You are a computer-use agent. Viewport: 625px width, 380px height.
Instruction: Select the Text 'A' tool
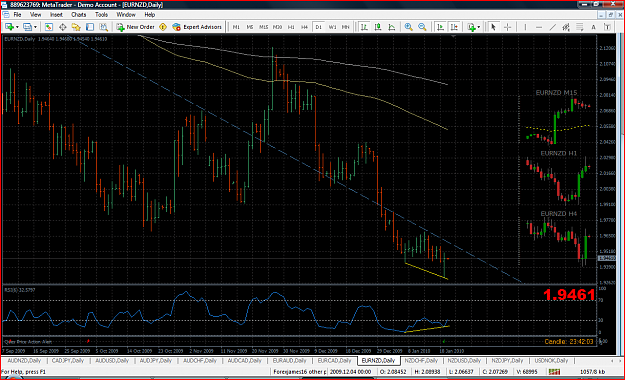[x=594, y=27]
